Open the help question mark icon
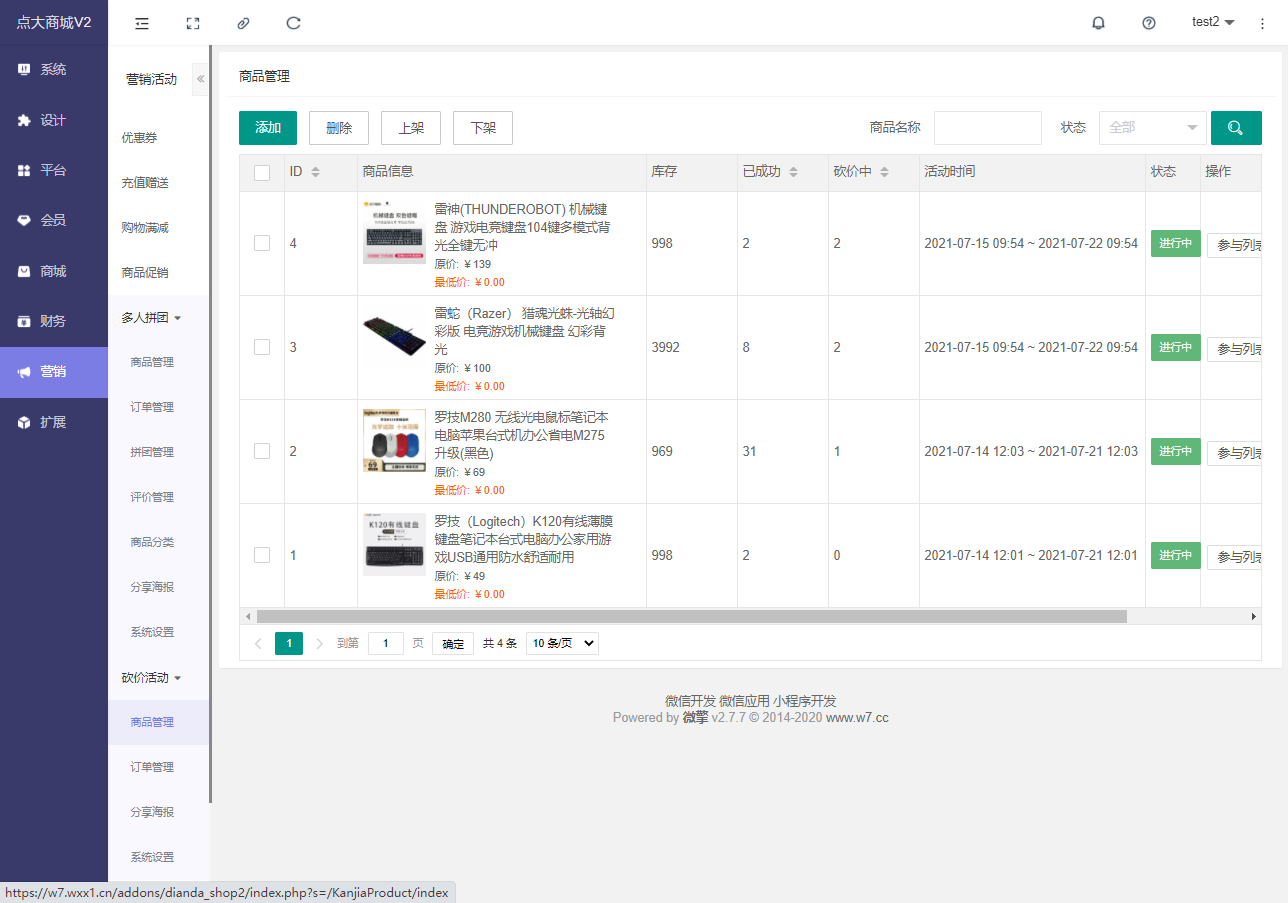This screenshot has width=1288, height=903. 1149,23
